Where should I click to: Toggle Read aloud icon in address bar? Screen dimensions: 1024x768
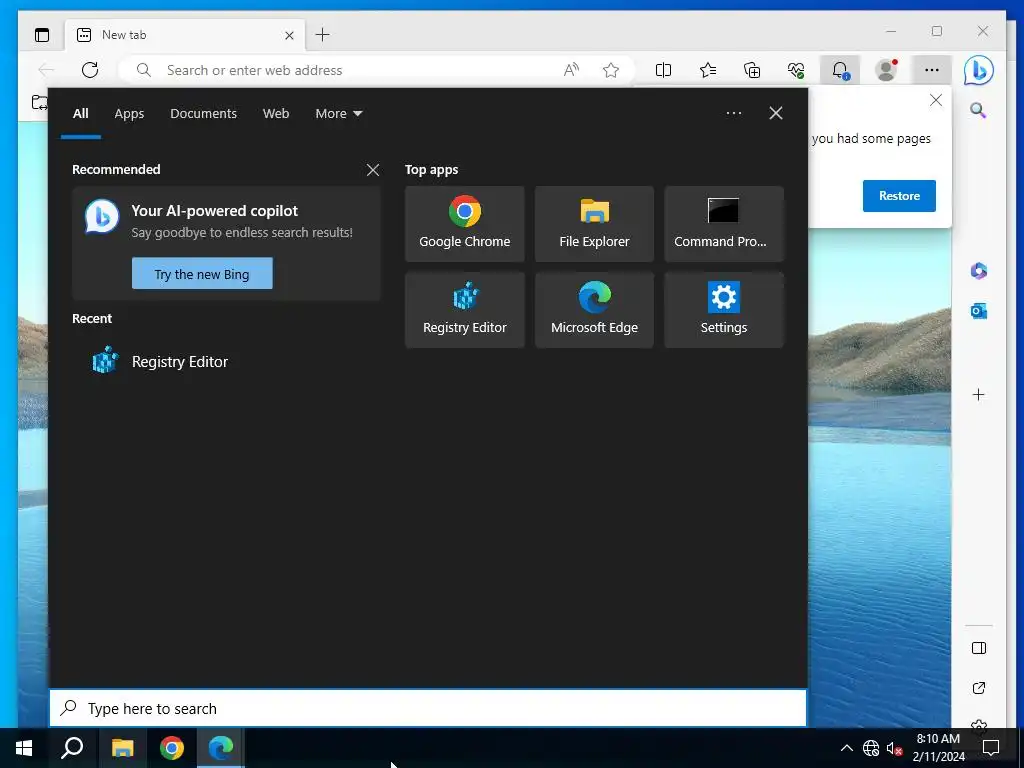(x=571, y=70)
